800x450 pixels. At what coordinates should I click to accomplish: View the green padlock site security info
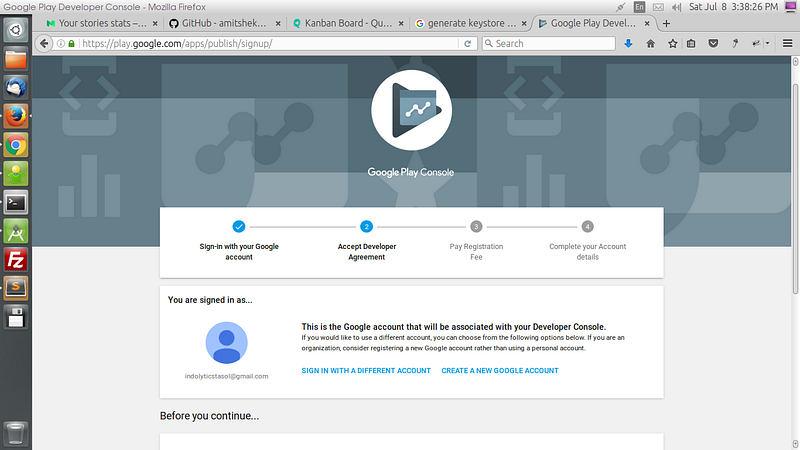[71, 43]
